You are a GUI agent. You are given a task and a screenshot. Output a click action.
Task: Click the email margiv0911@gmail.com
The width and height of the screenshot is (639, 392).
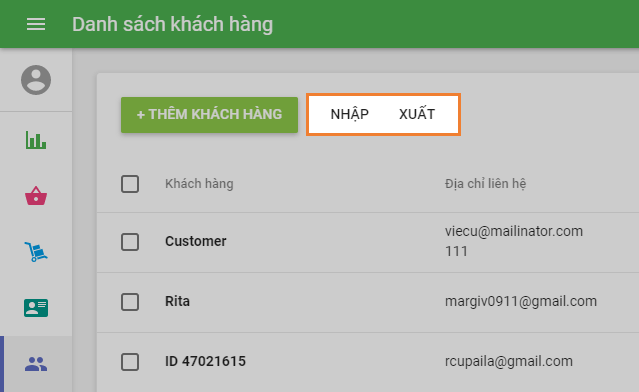coord(521,301)
